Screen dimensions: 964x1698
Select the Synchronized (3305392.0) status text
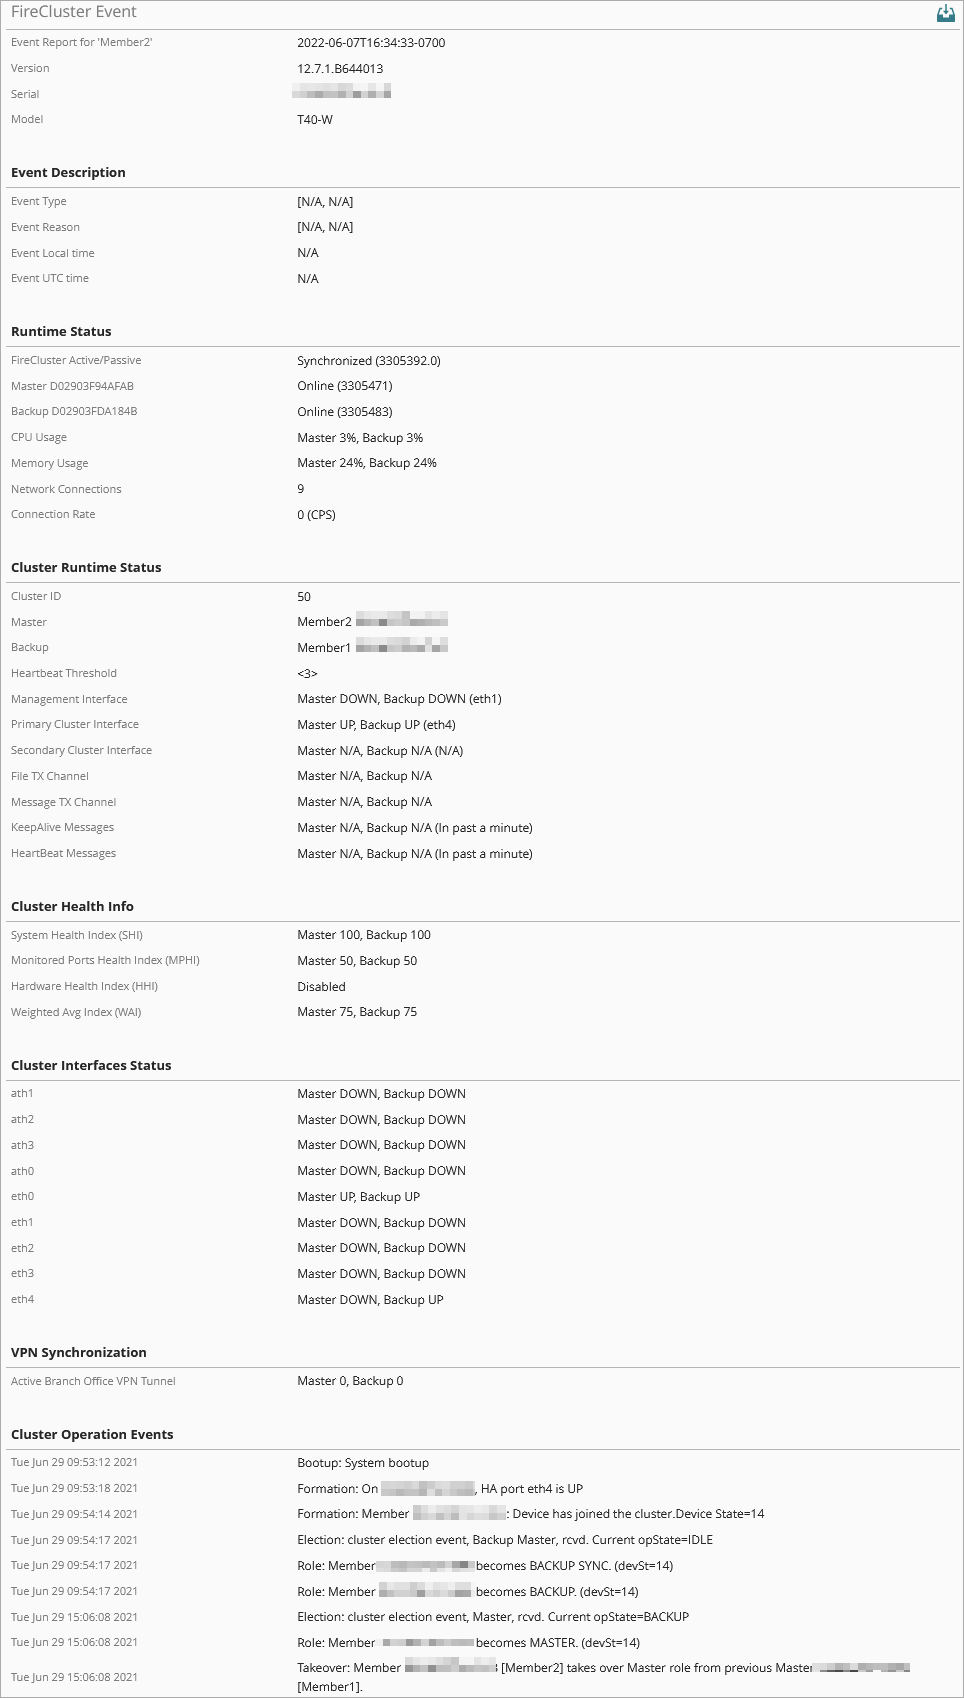click(x=369, y=361)
